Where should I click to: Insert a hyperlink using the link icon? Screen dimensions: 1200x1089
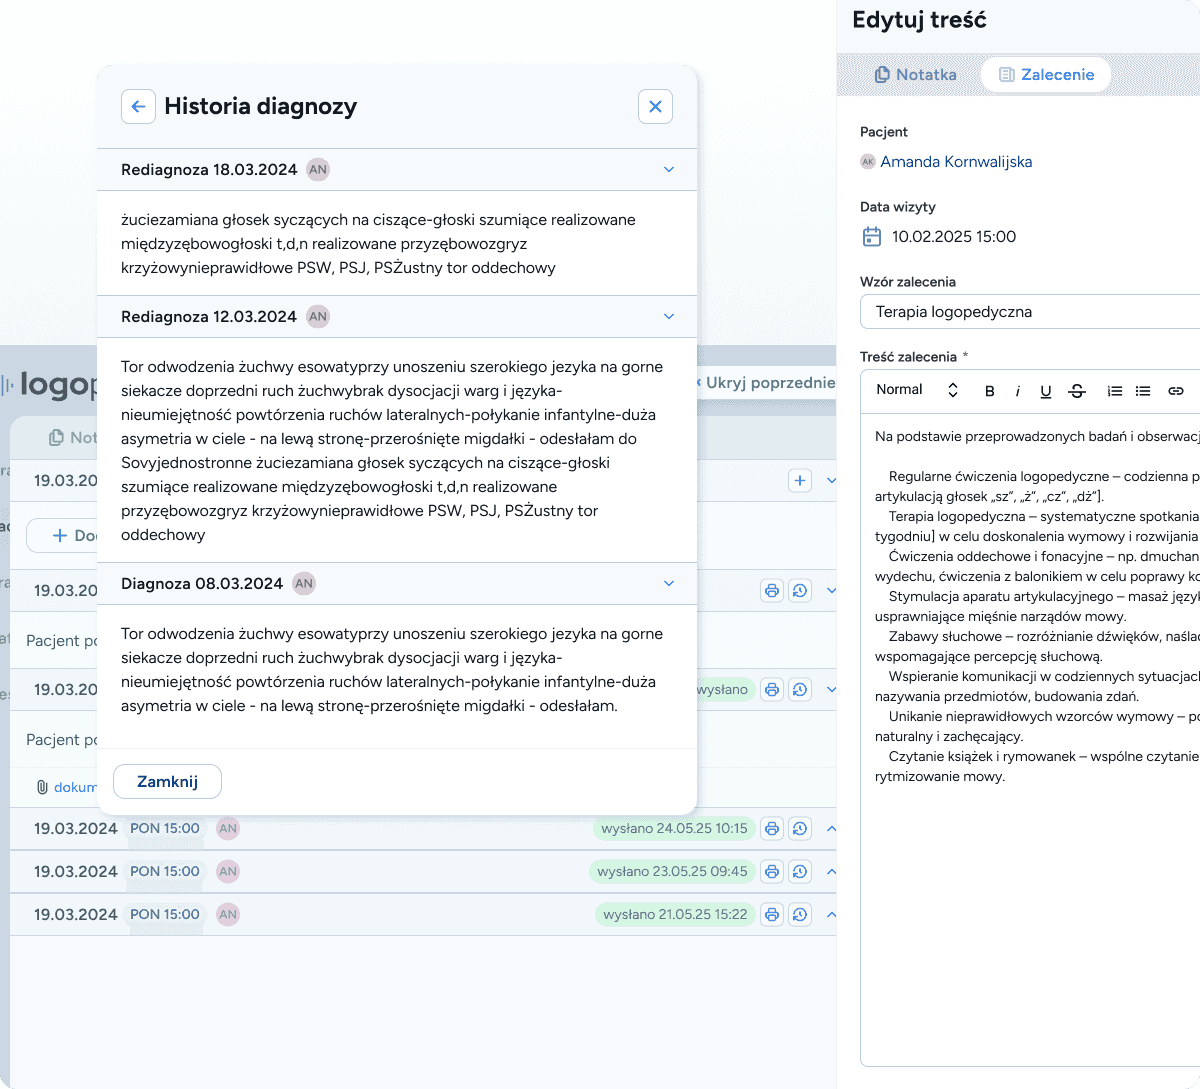(1176, 391)
